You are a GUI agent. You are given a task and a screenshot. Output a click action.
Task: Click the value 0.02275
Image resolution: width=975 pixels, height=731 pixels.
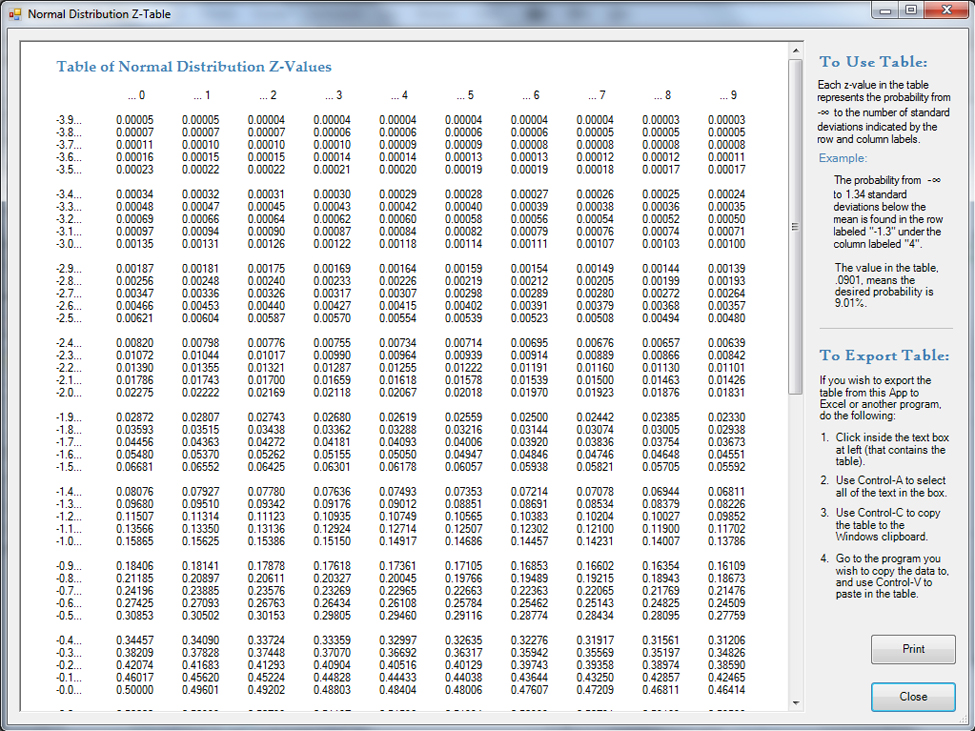pos(135,393)
